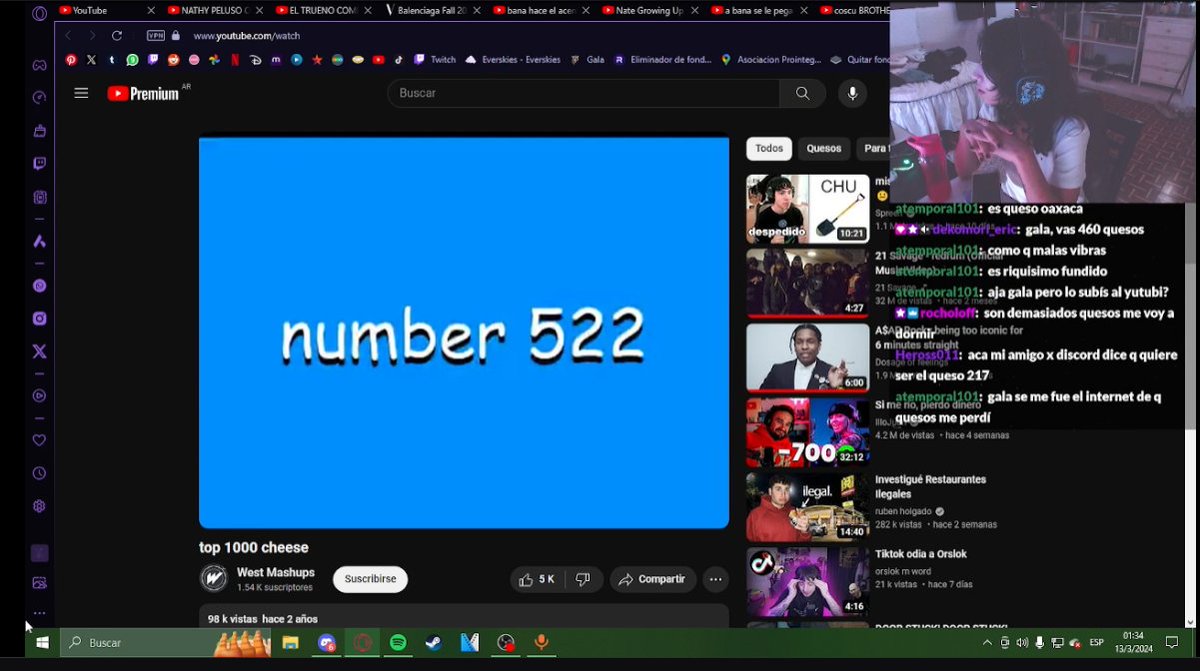Open the -700 32:12 video thumbnail
The height and width of the screenshot is (671, 1200).
point(807,432)
